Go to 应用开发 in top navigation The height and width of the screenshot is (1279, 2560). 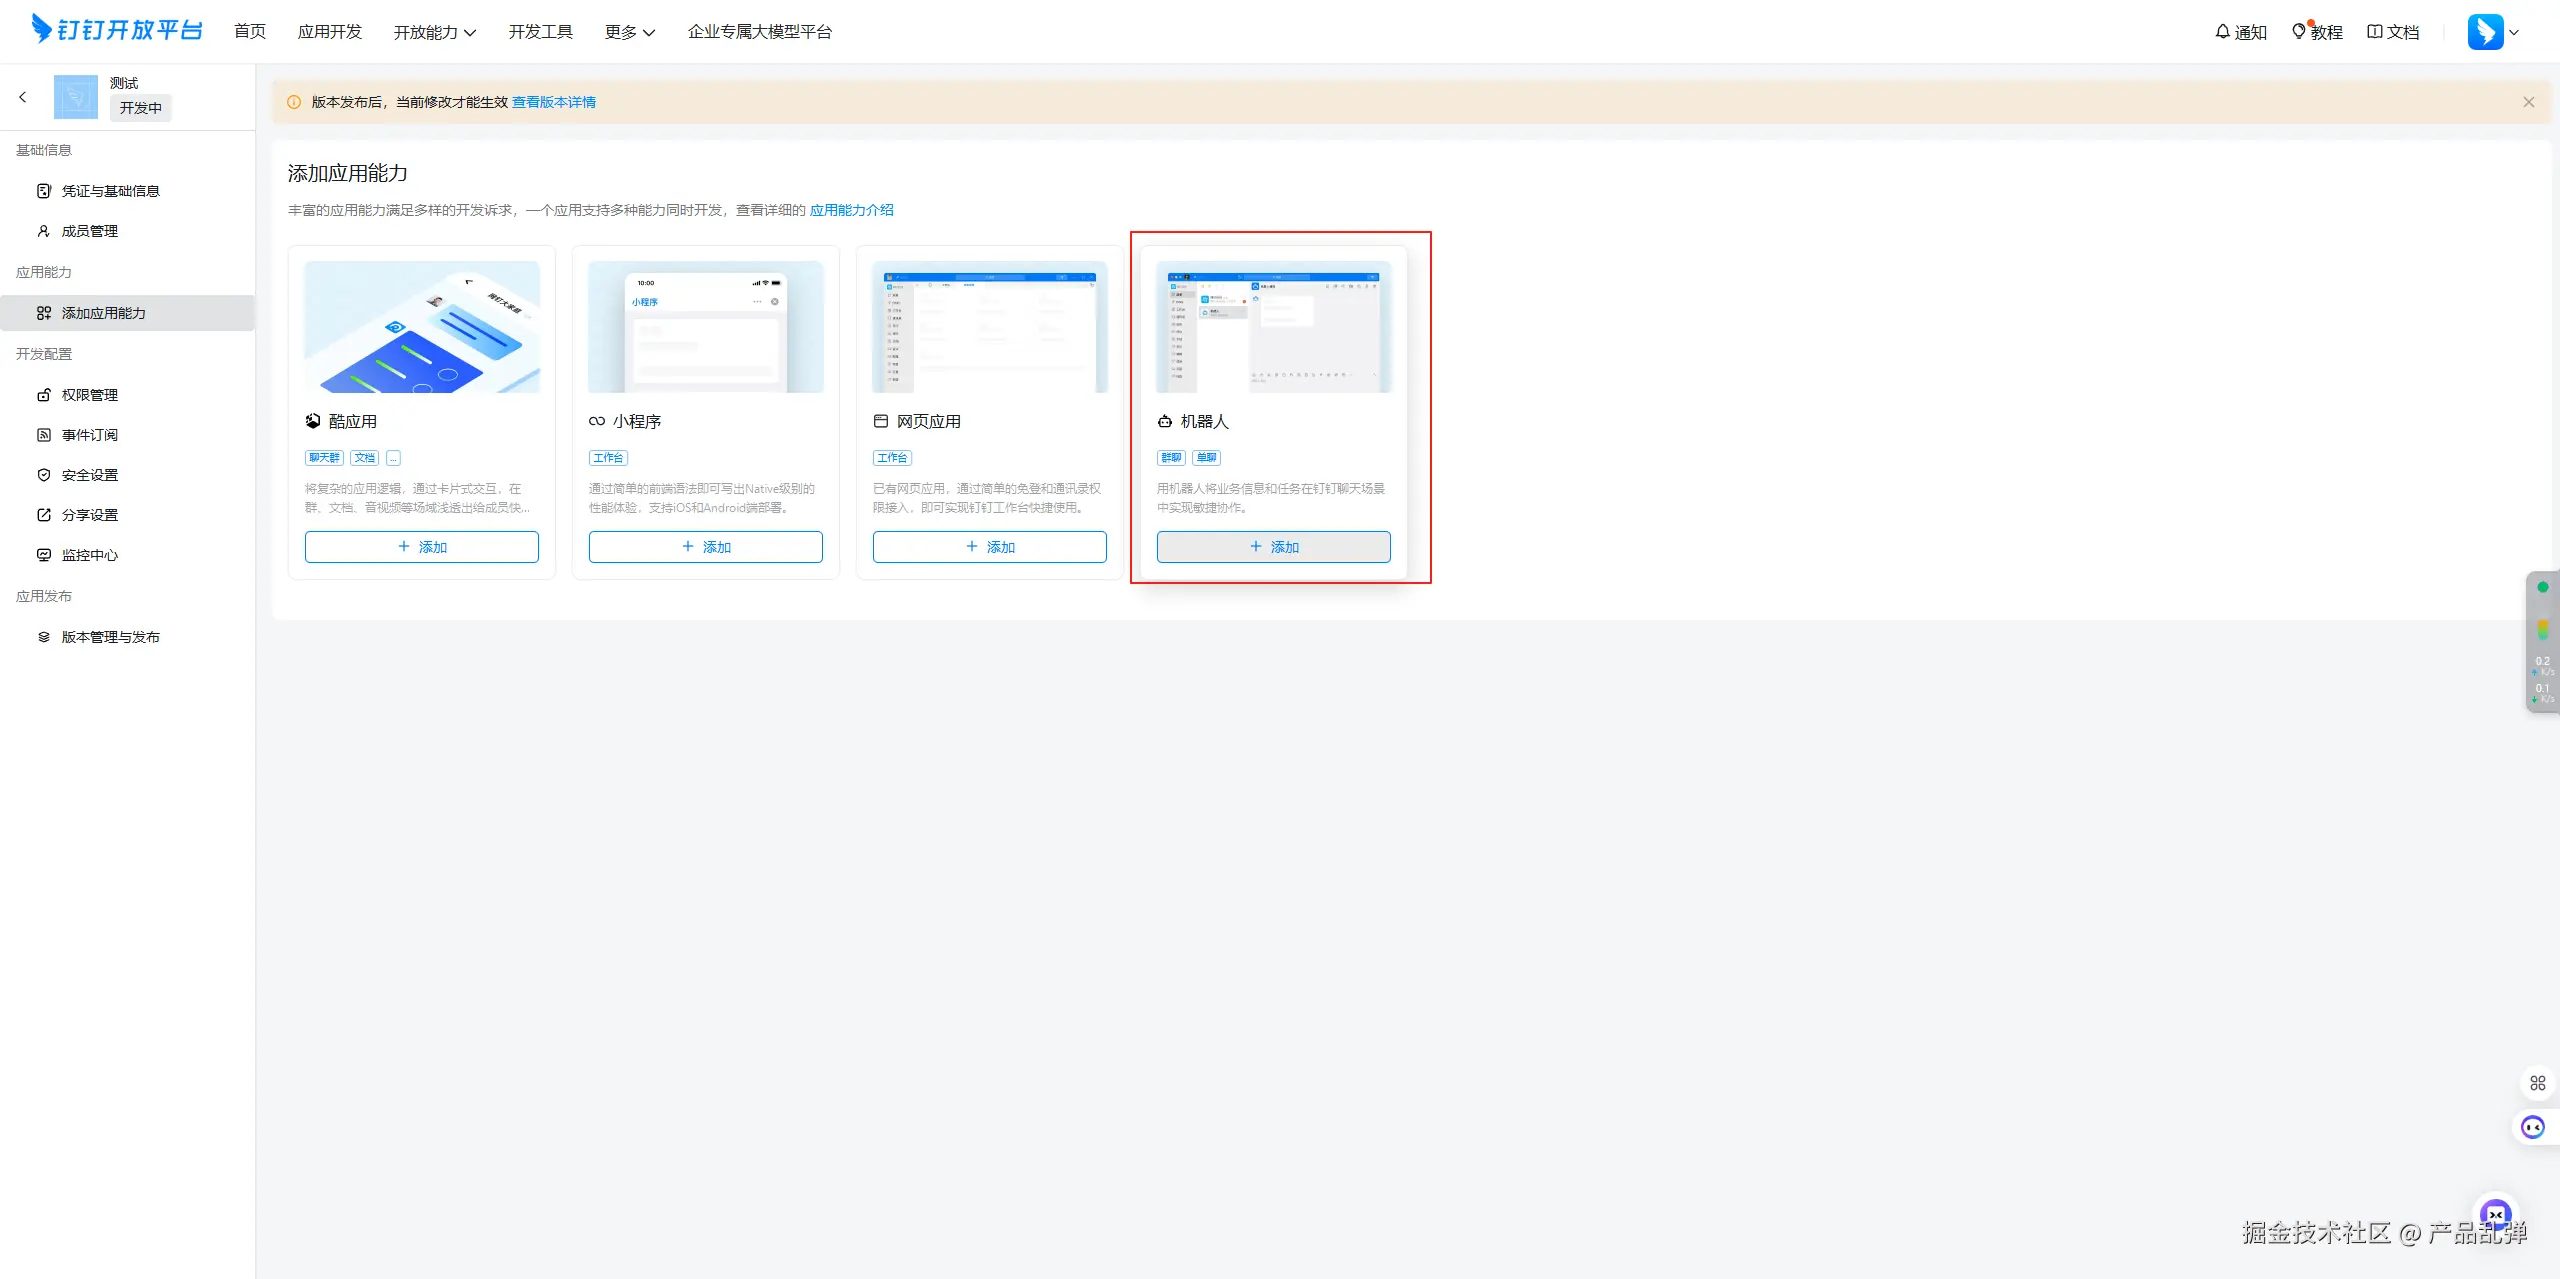pyautogui.click(x=329, y=32)
